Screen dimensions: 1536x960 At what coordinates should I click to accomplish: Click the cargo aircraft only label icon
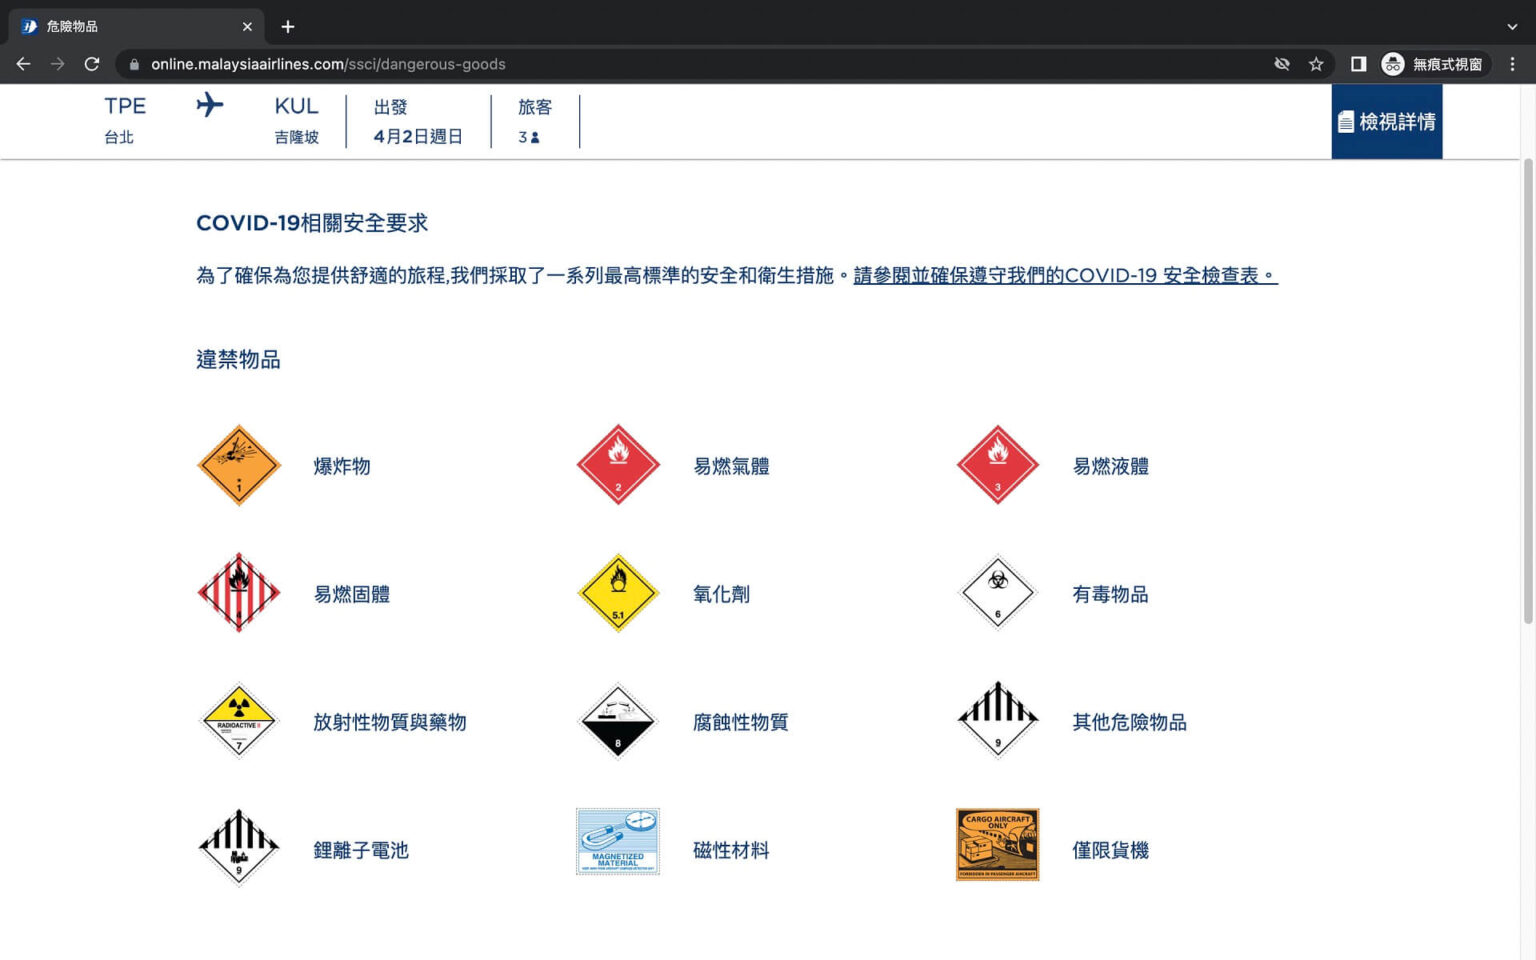[997, 845]
